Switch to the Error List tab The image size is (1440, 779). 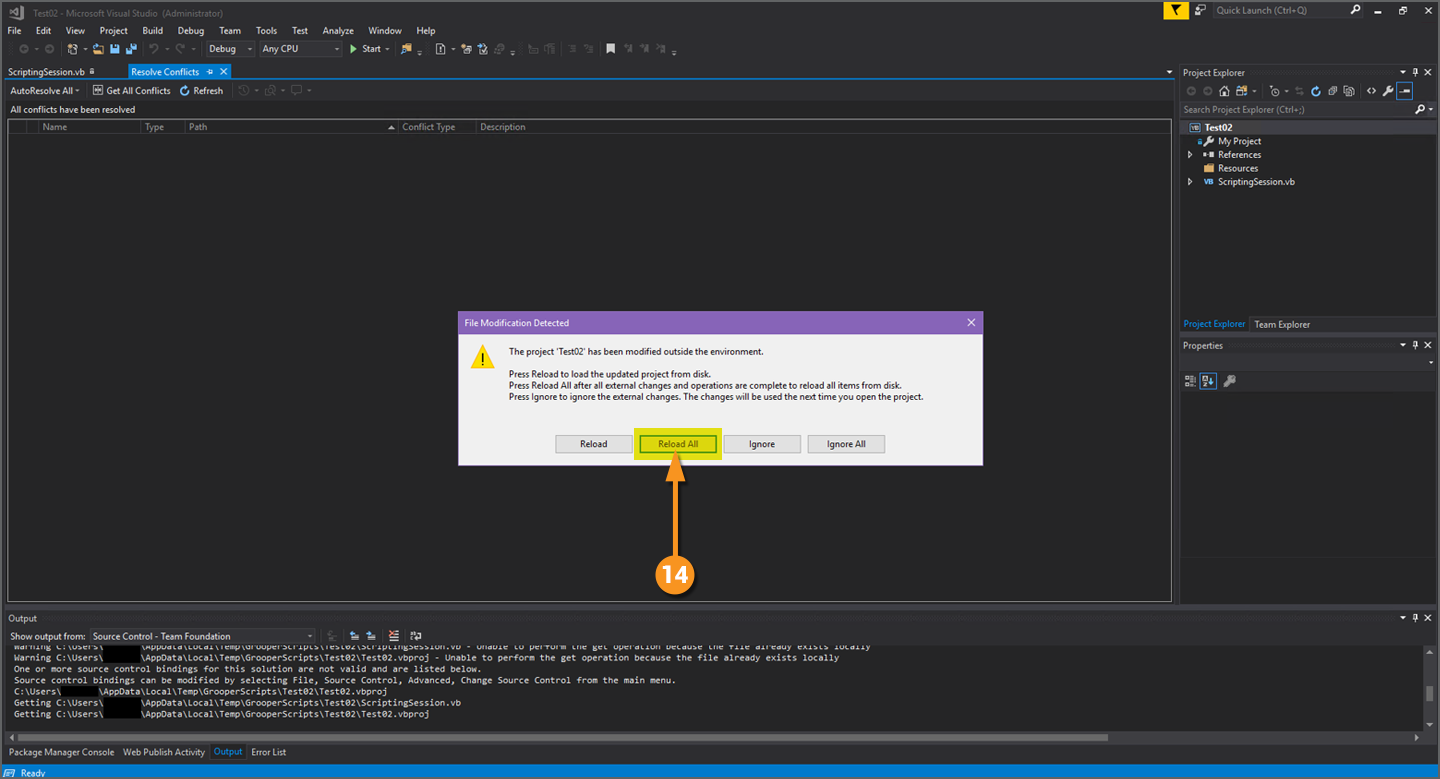pos(268,752)
